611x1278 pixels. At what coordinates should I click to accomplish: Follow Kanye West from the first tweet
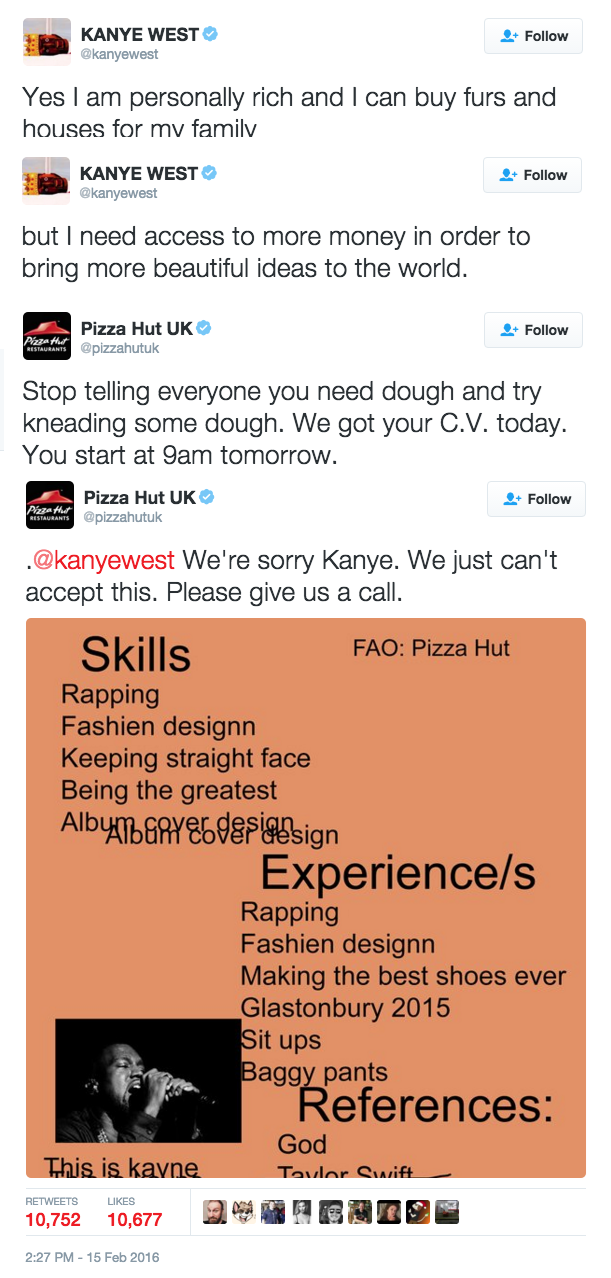pyautogui.click(x=533, y=36)
